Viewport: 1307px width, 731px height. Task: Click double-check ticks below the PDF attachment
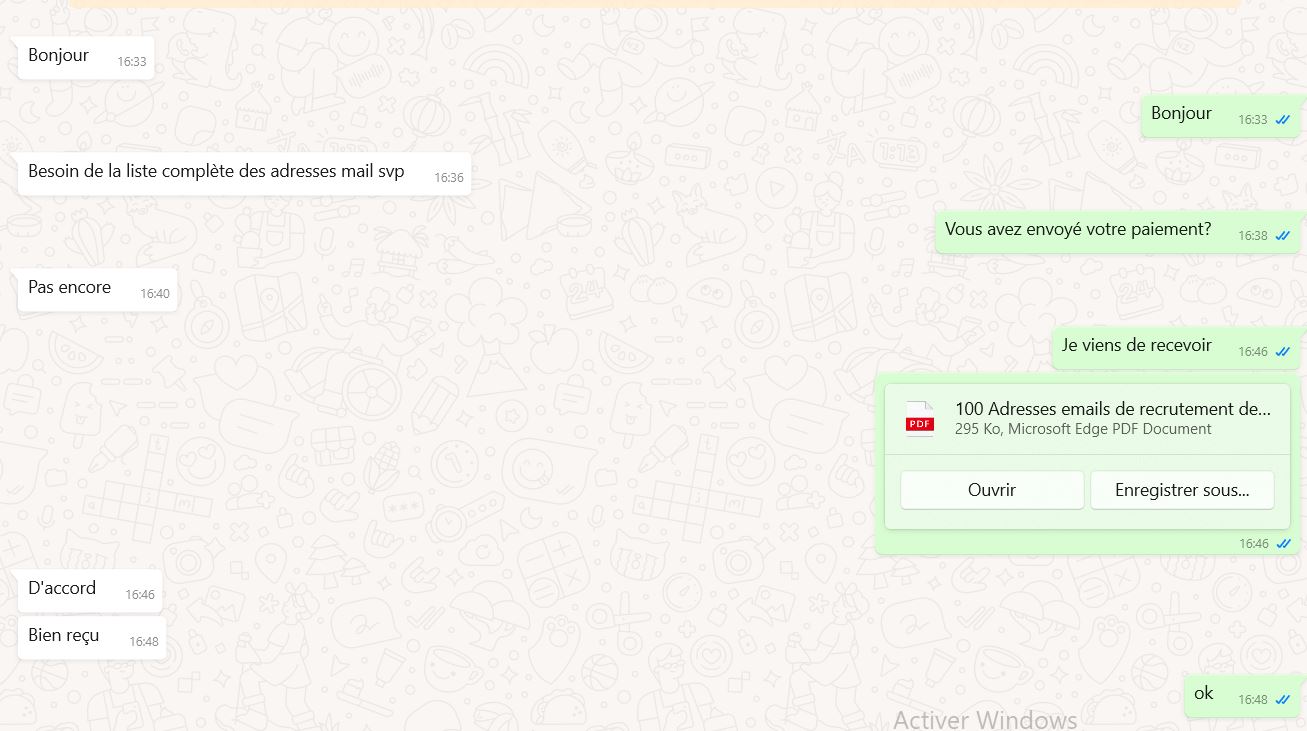click(x=1282, y=544)
